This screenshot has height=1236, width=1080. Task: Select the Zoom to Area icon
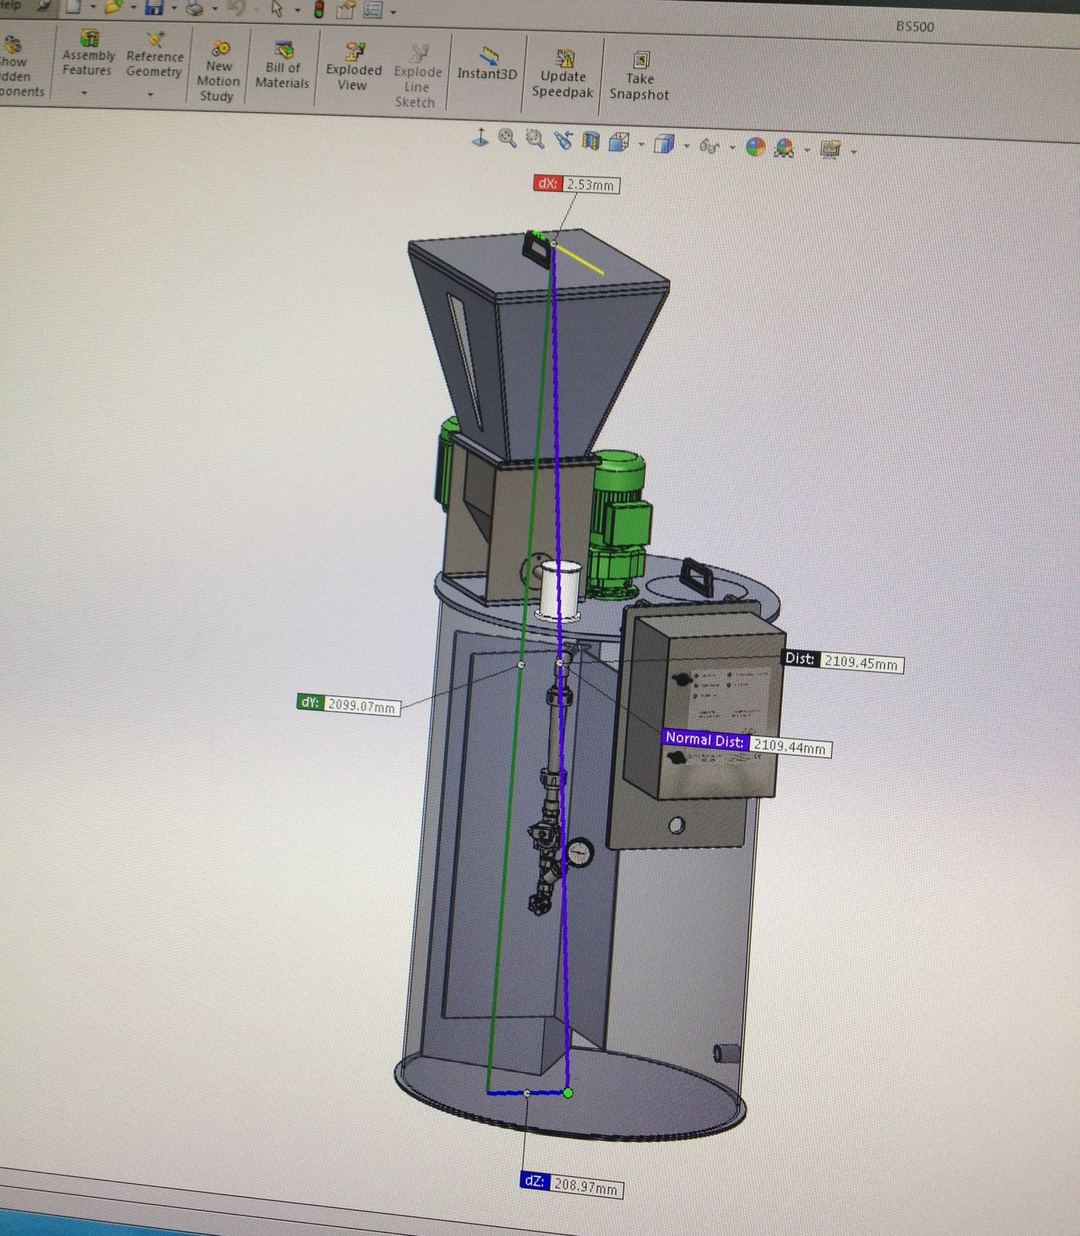point(535,141)
